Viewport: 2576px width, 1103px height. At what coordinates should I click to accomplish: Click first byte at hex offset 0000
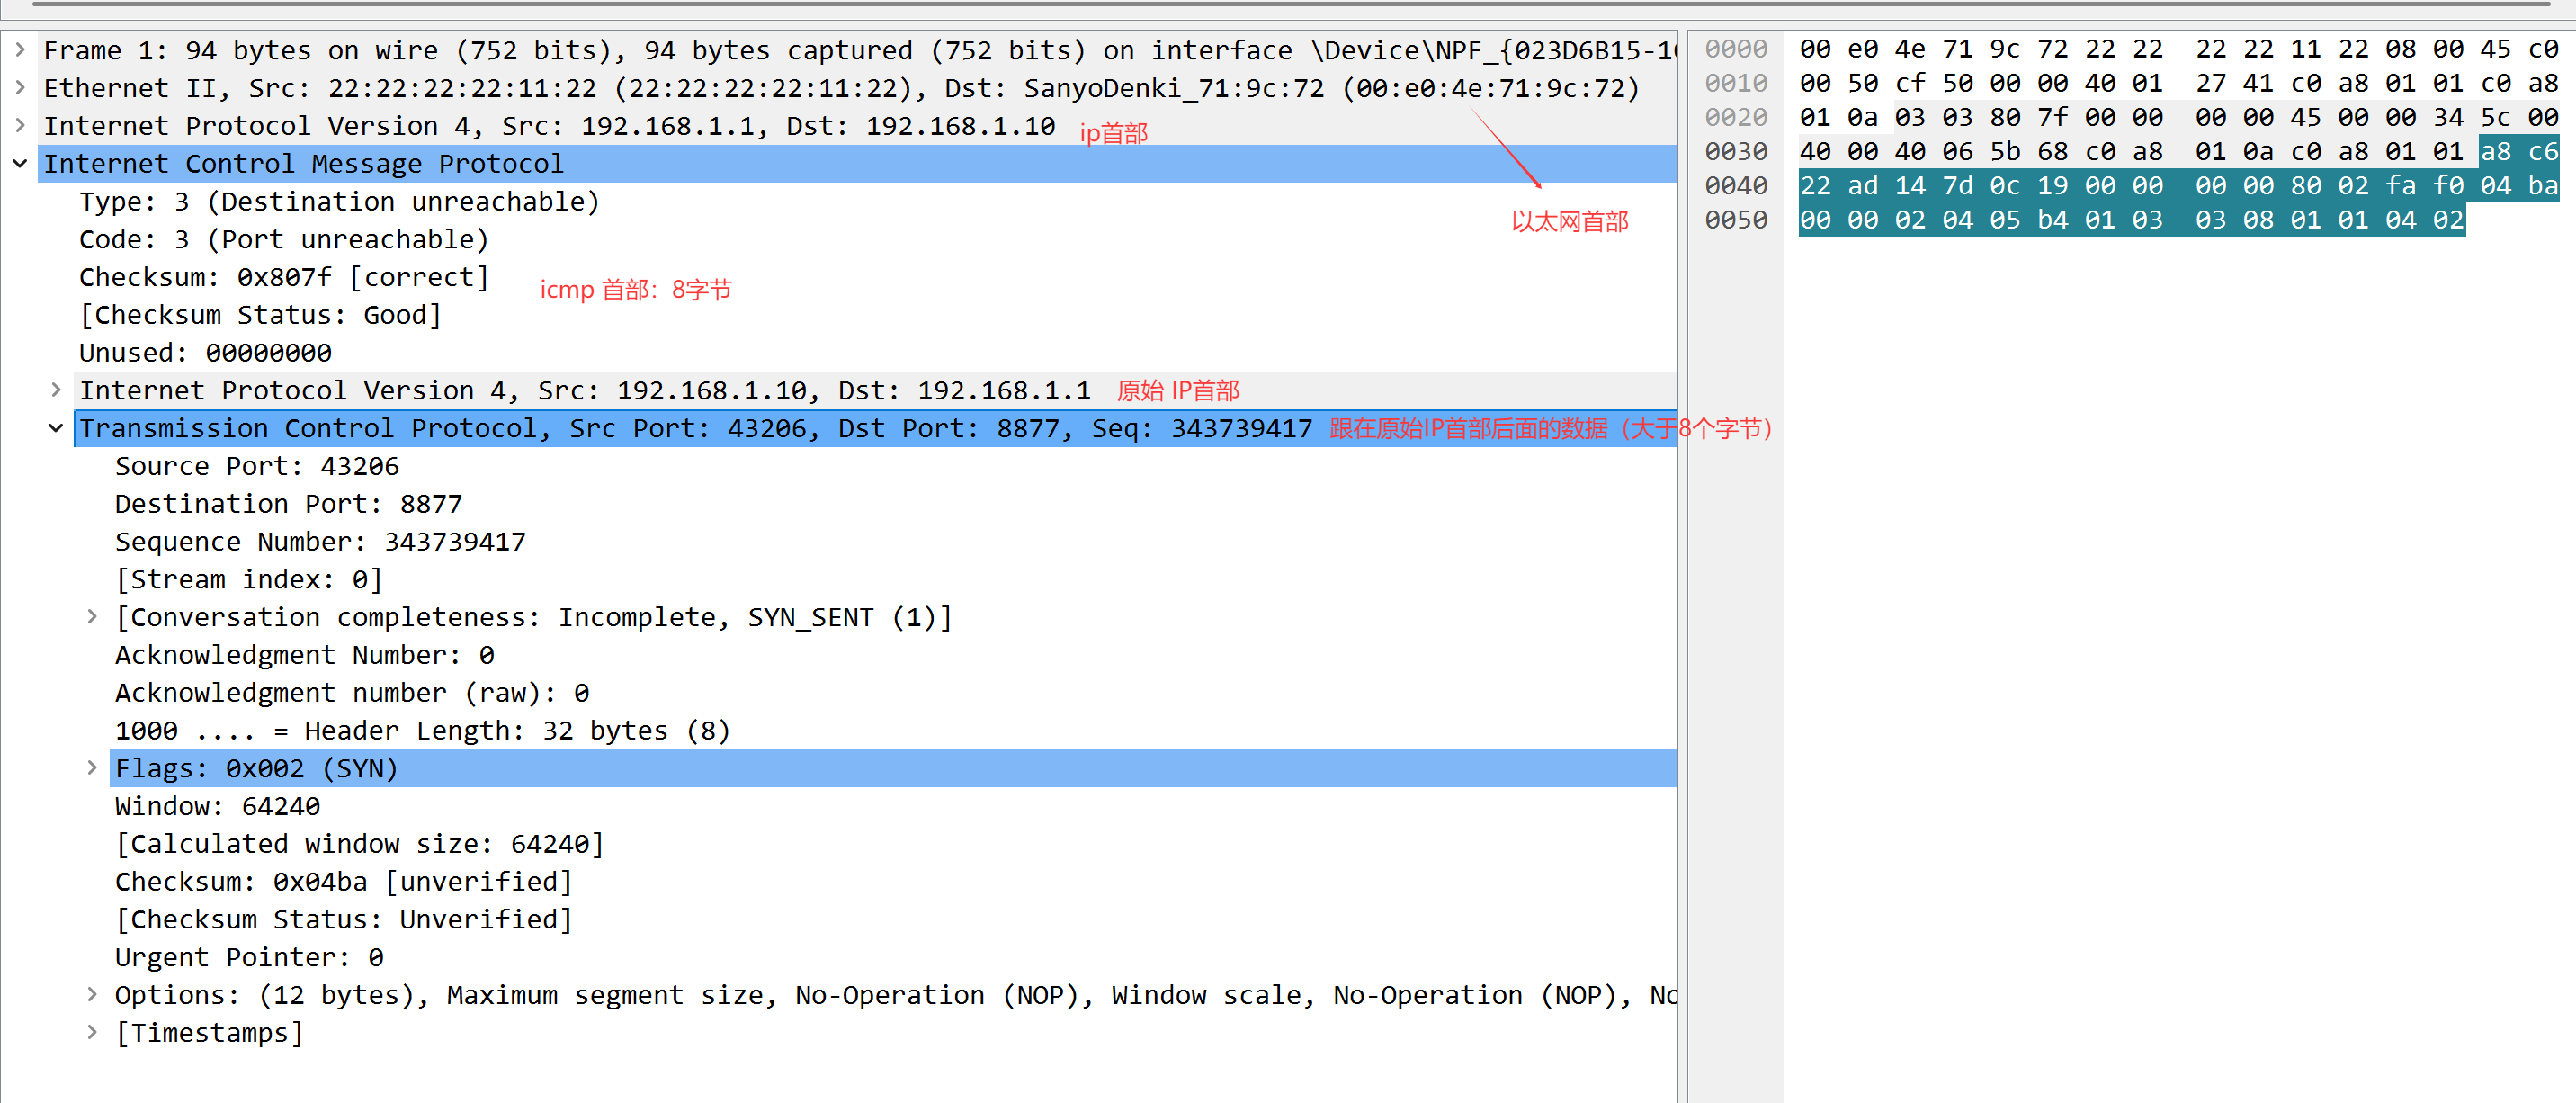point(1814,49)
